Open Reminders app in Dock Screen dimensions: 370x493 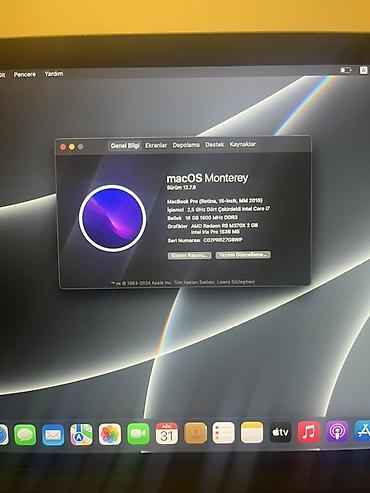(223, 433)
